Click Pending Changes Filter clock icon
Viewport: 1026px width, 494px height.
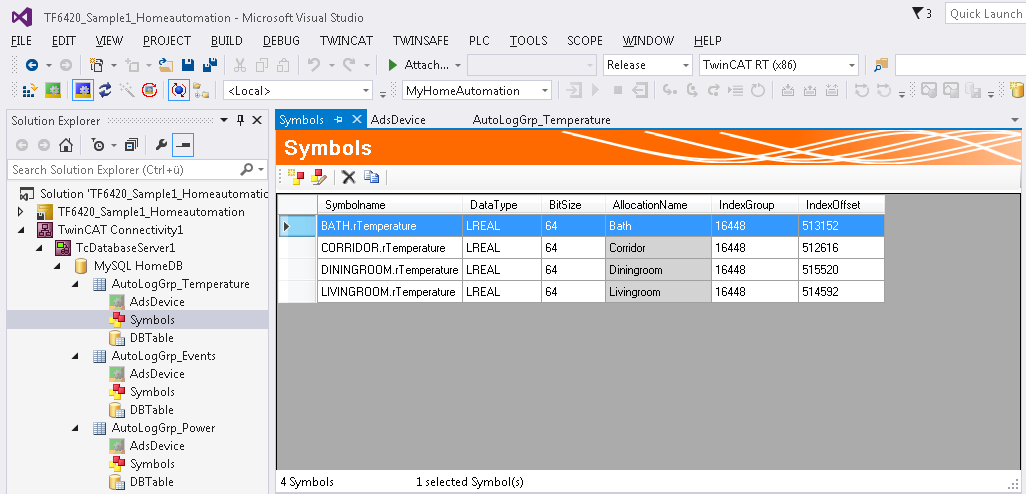(x=98, y=145)
